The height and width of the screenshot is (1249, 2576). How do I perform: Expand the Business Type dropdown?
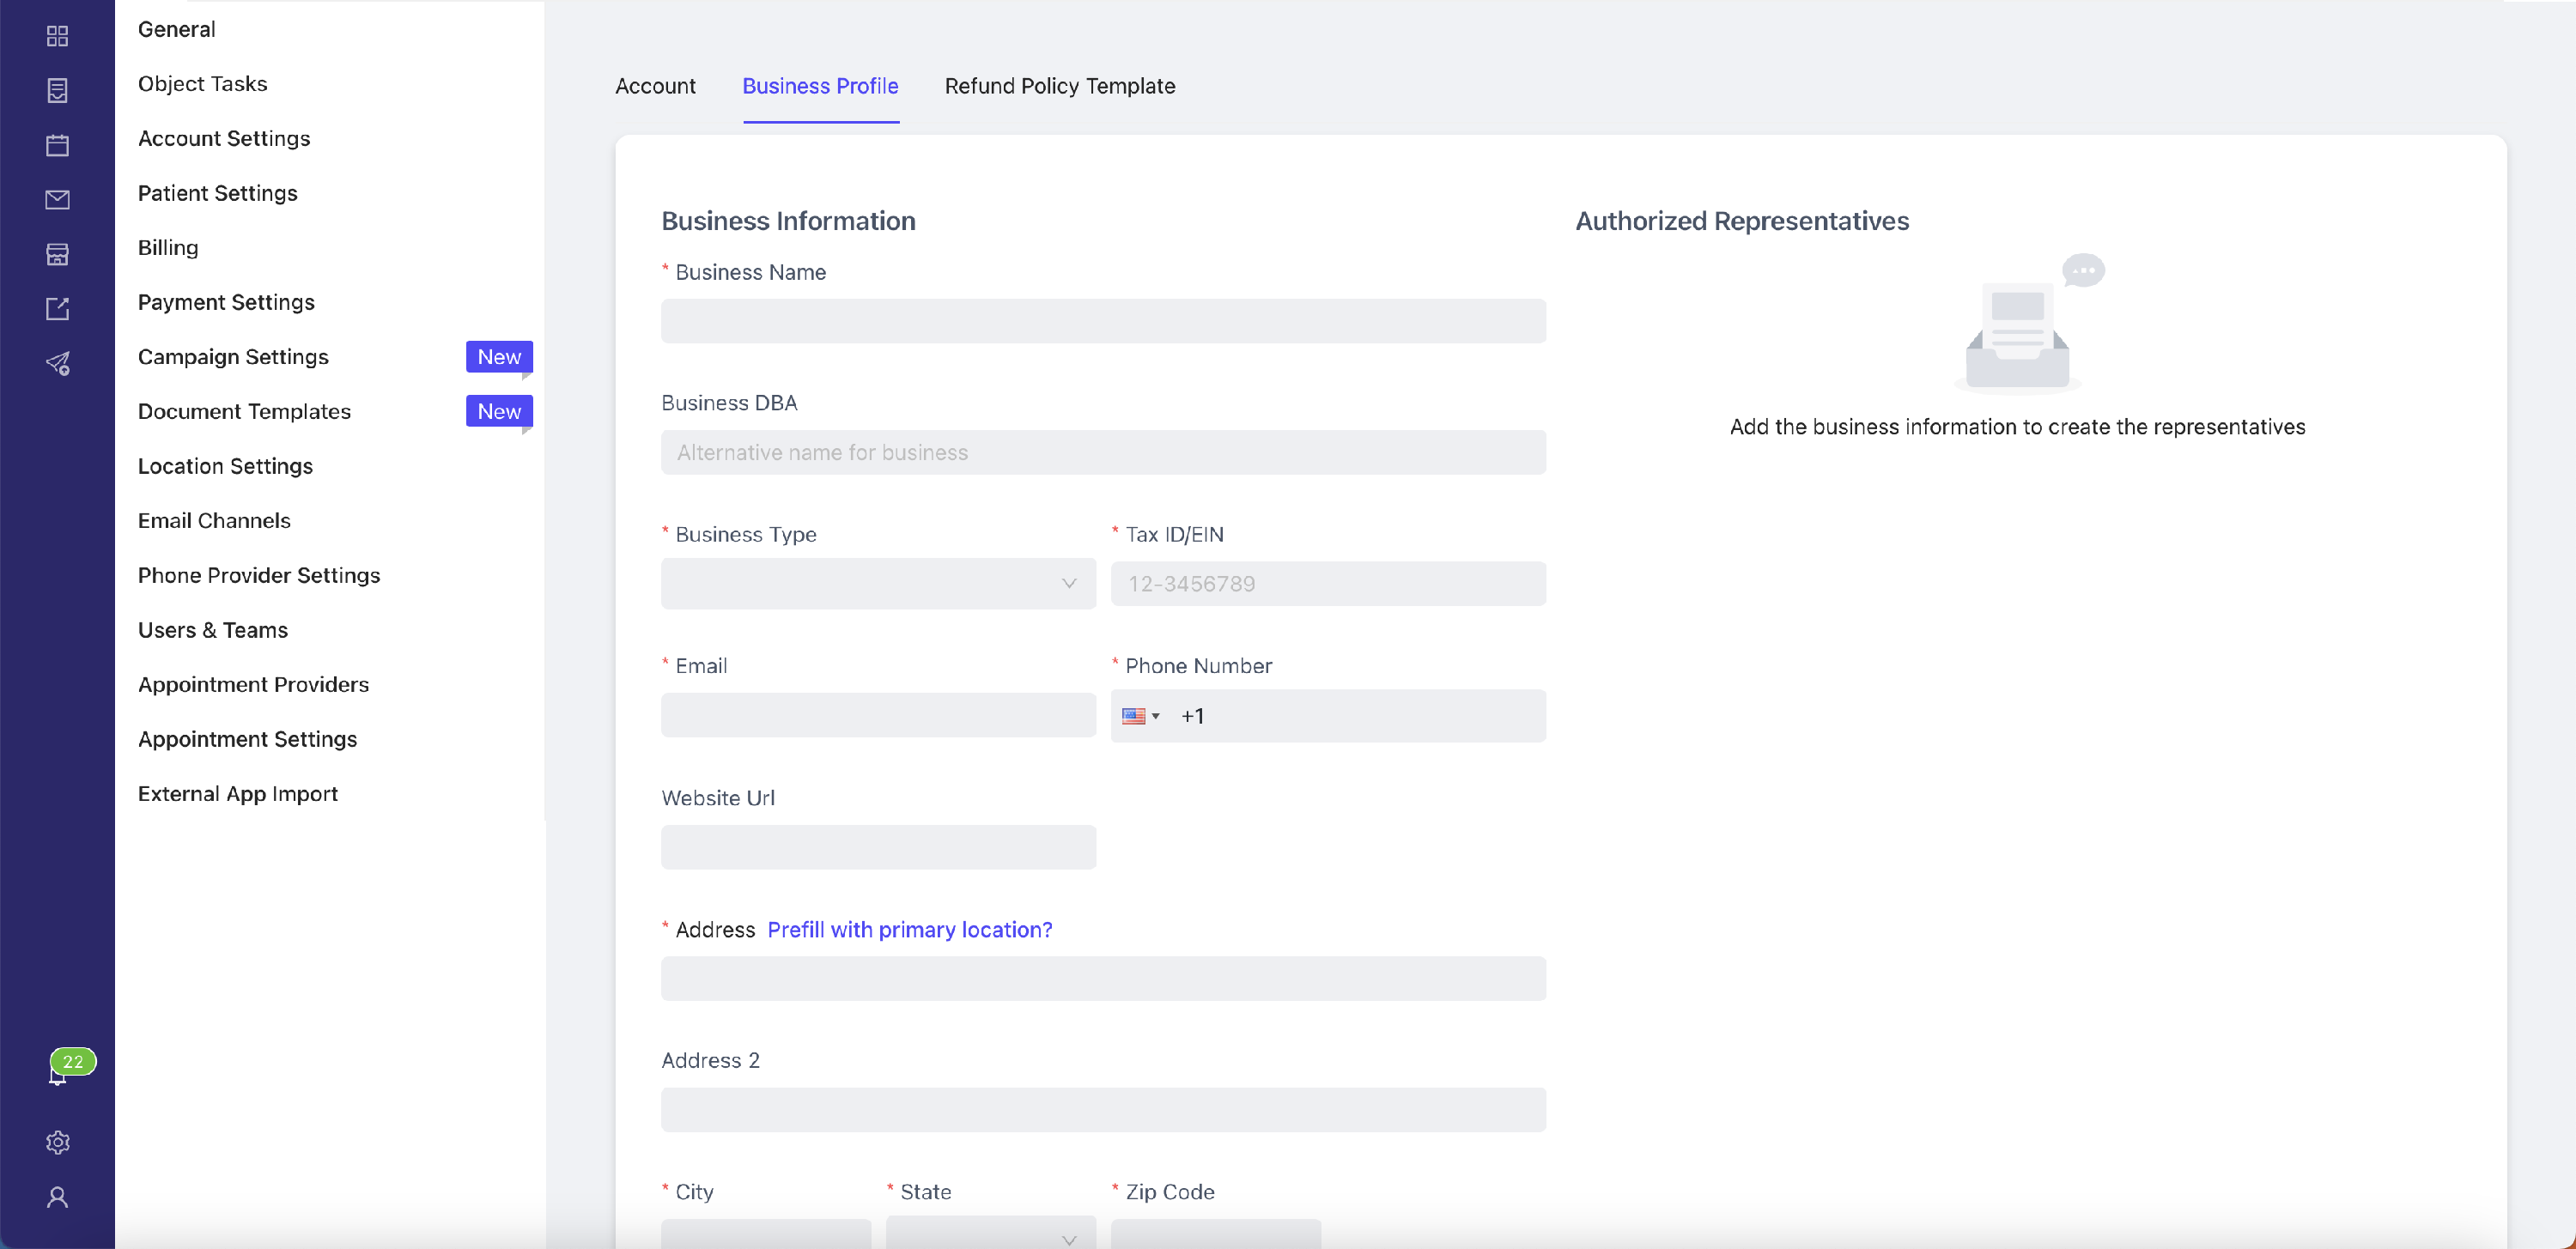point(878,584)
